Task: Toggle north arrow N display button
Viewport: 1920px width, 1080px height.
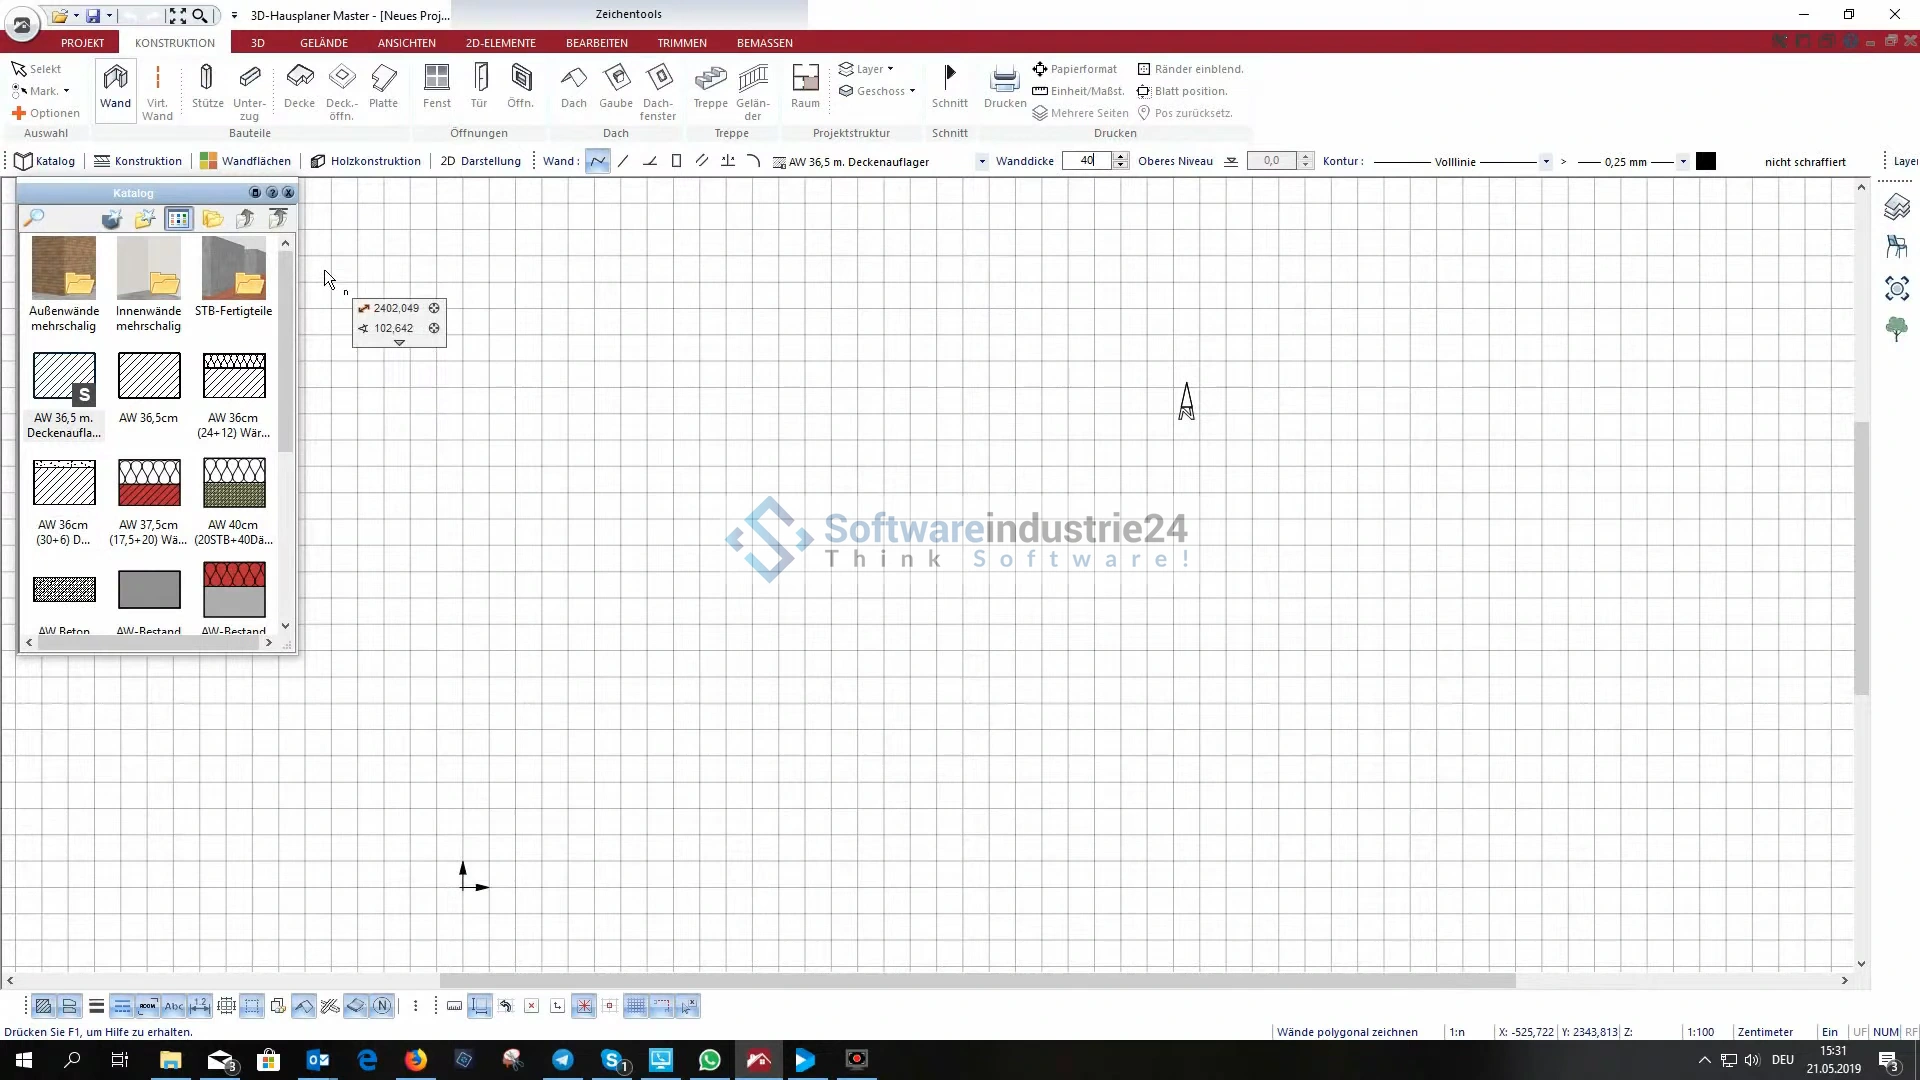Action: [x=382, y=1006]
